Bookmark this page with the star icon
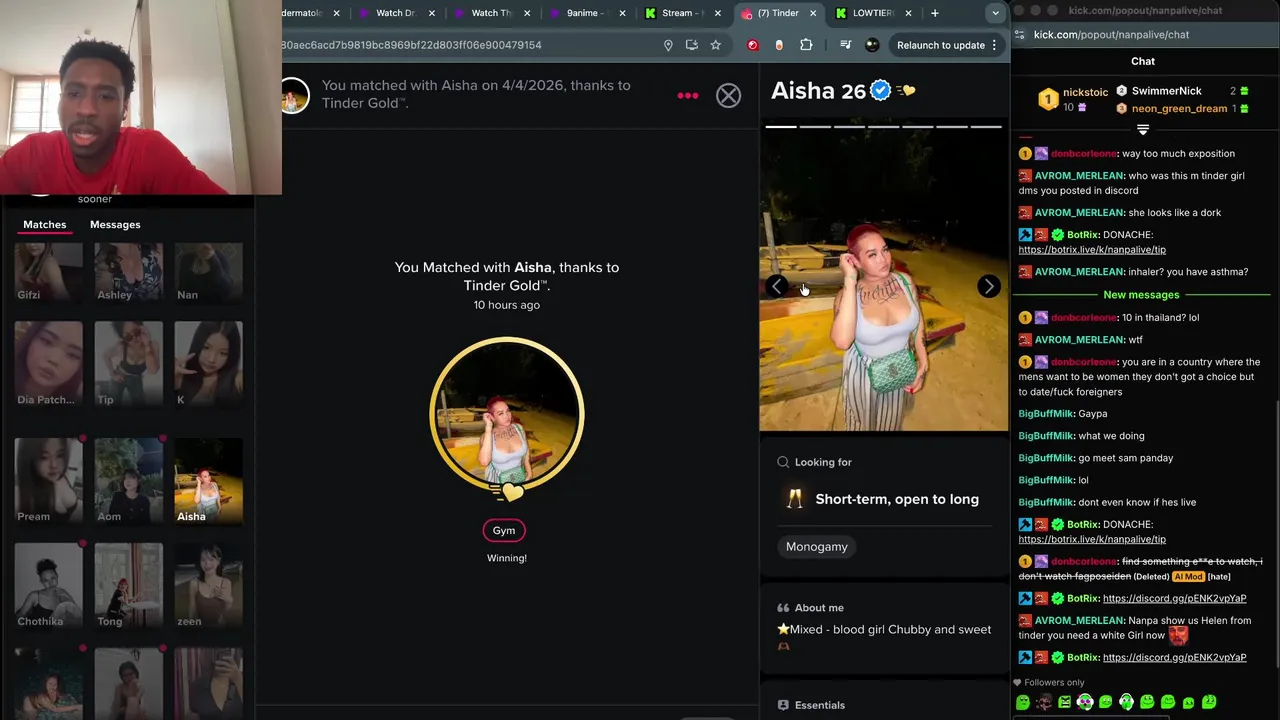This screenshot has height=720, width=1280. tap(716, 45)
